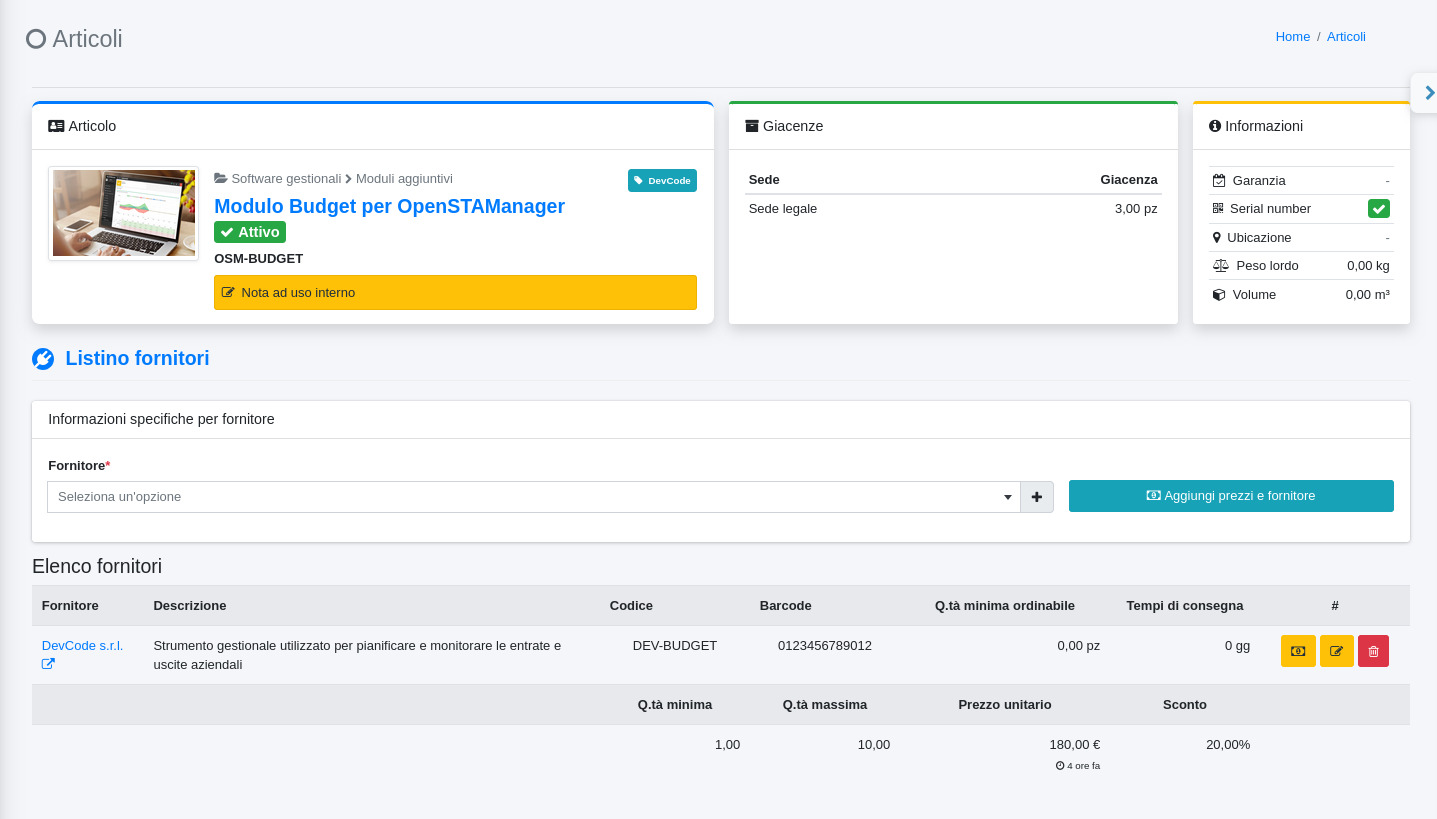1437x819 pixels.
Task: Open the Fornitore selection dropdown
Action: [x=525, y=497]
